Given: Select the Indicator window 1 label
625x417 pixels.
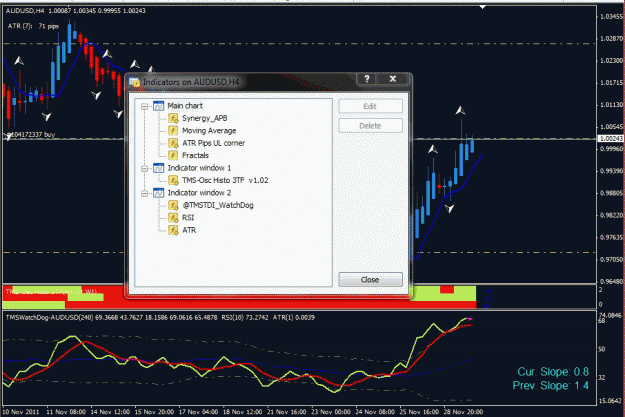Looking at the screenshot, I should tap(199, 168).
